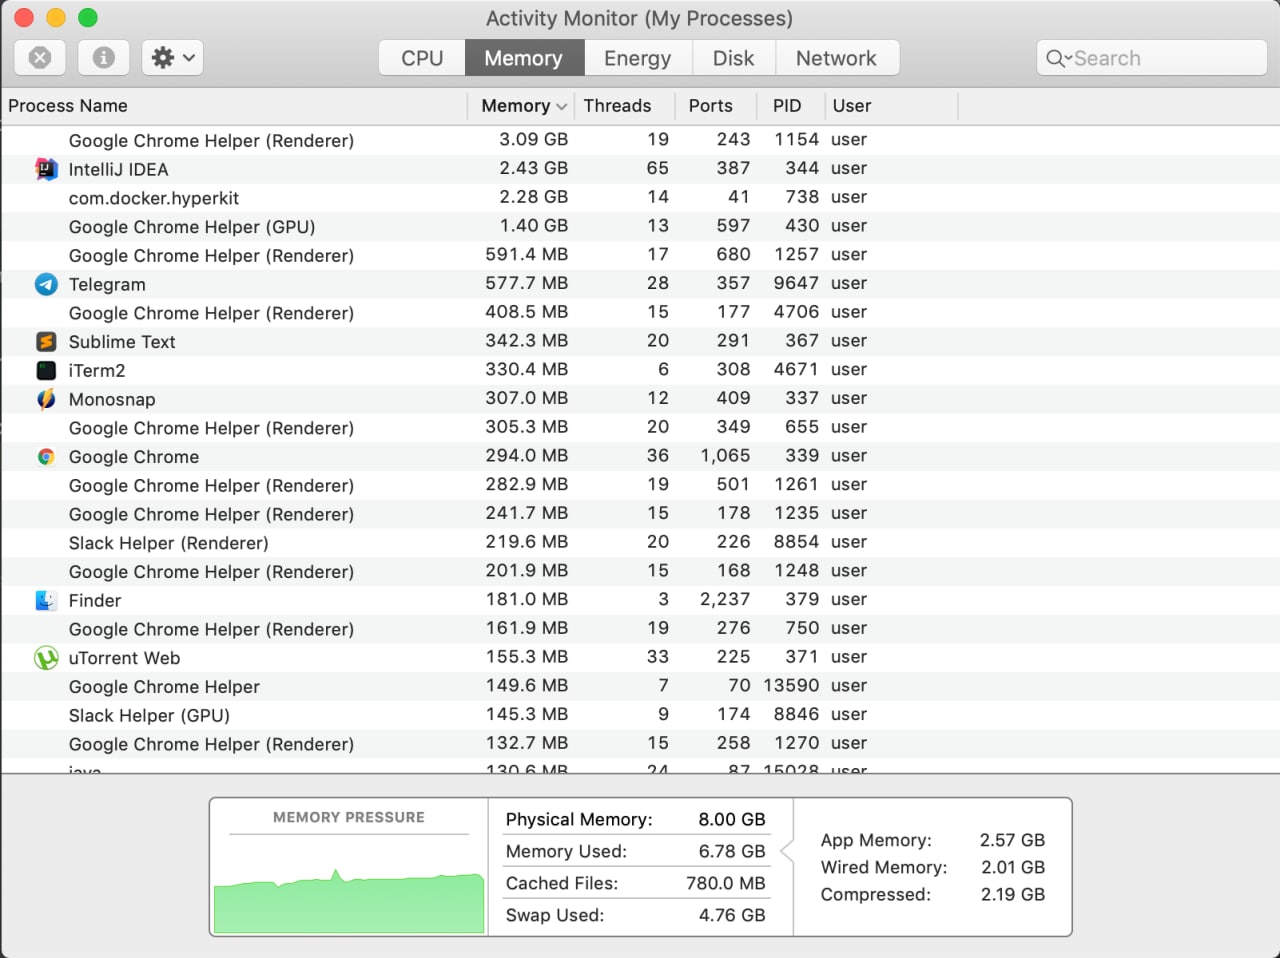1280x958 pixels.
Task: Open process info inspector icon
Action: click(104, 58)
